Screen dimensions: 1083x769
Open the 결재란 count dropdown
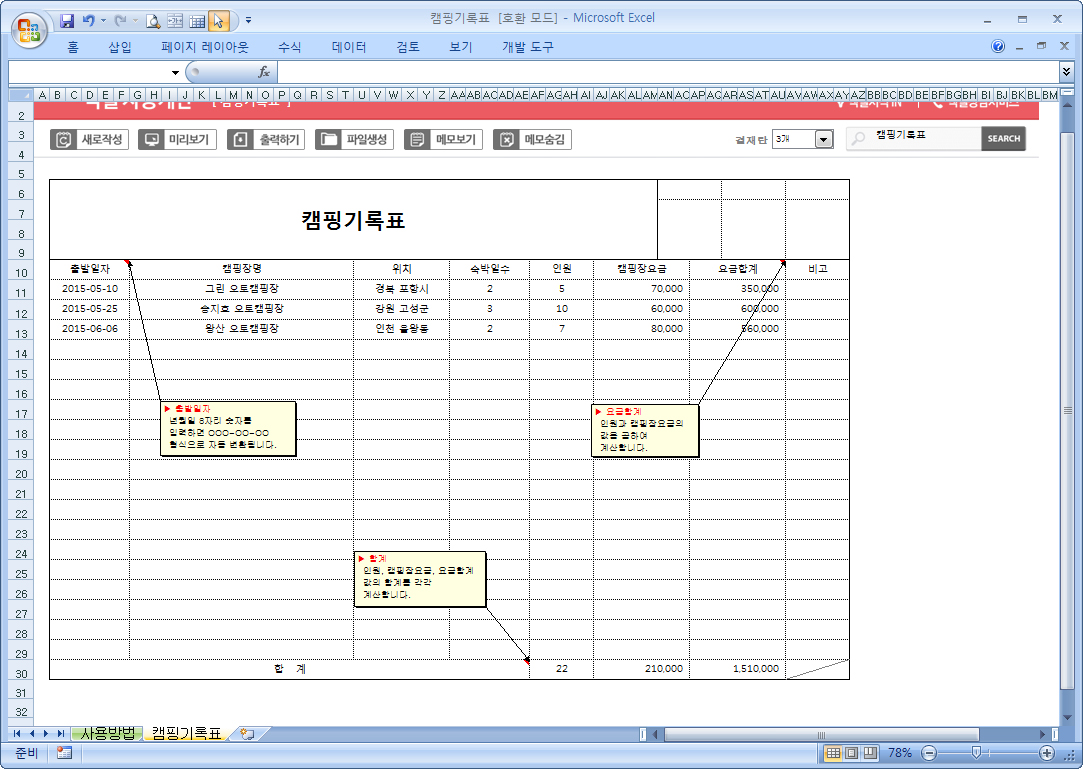[x=823, y=140]
